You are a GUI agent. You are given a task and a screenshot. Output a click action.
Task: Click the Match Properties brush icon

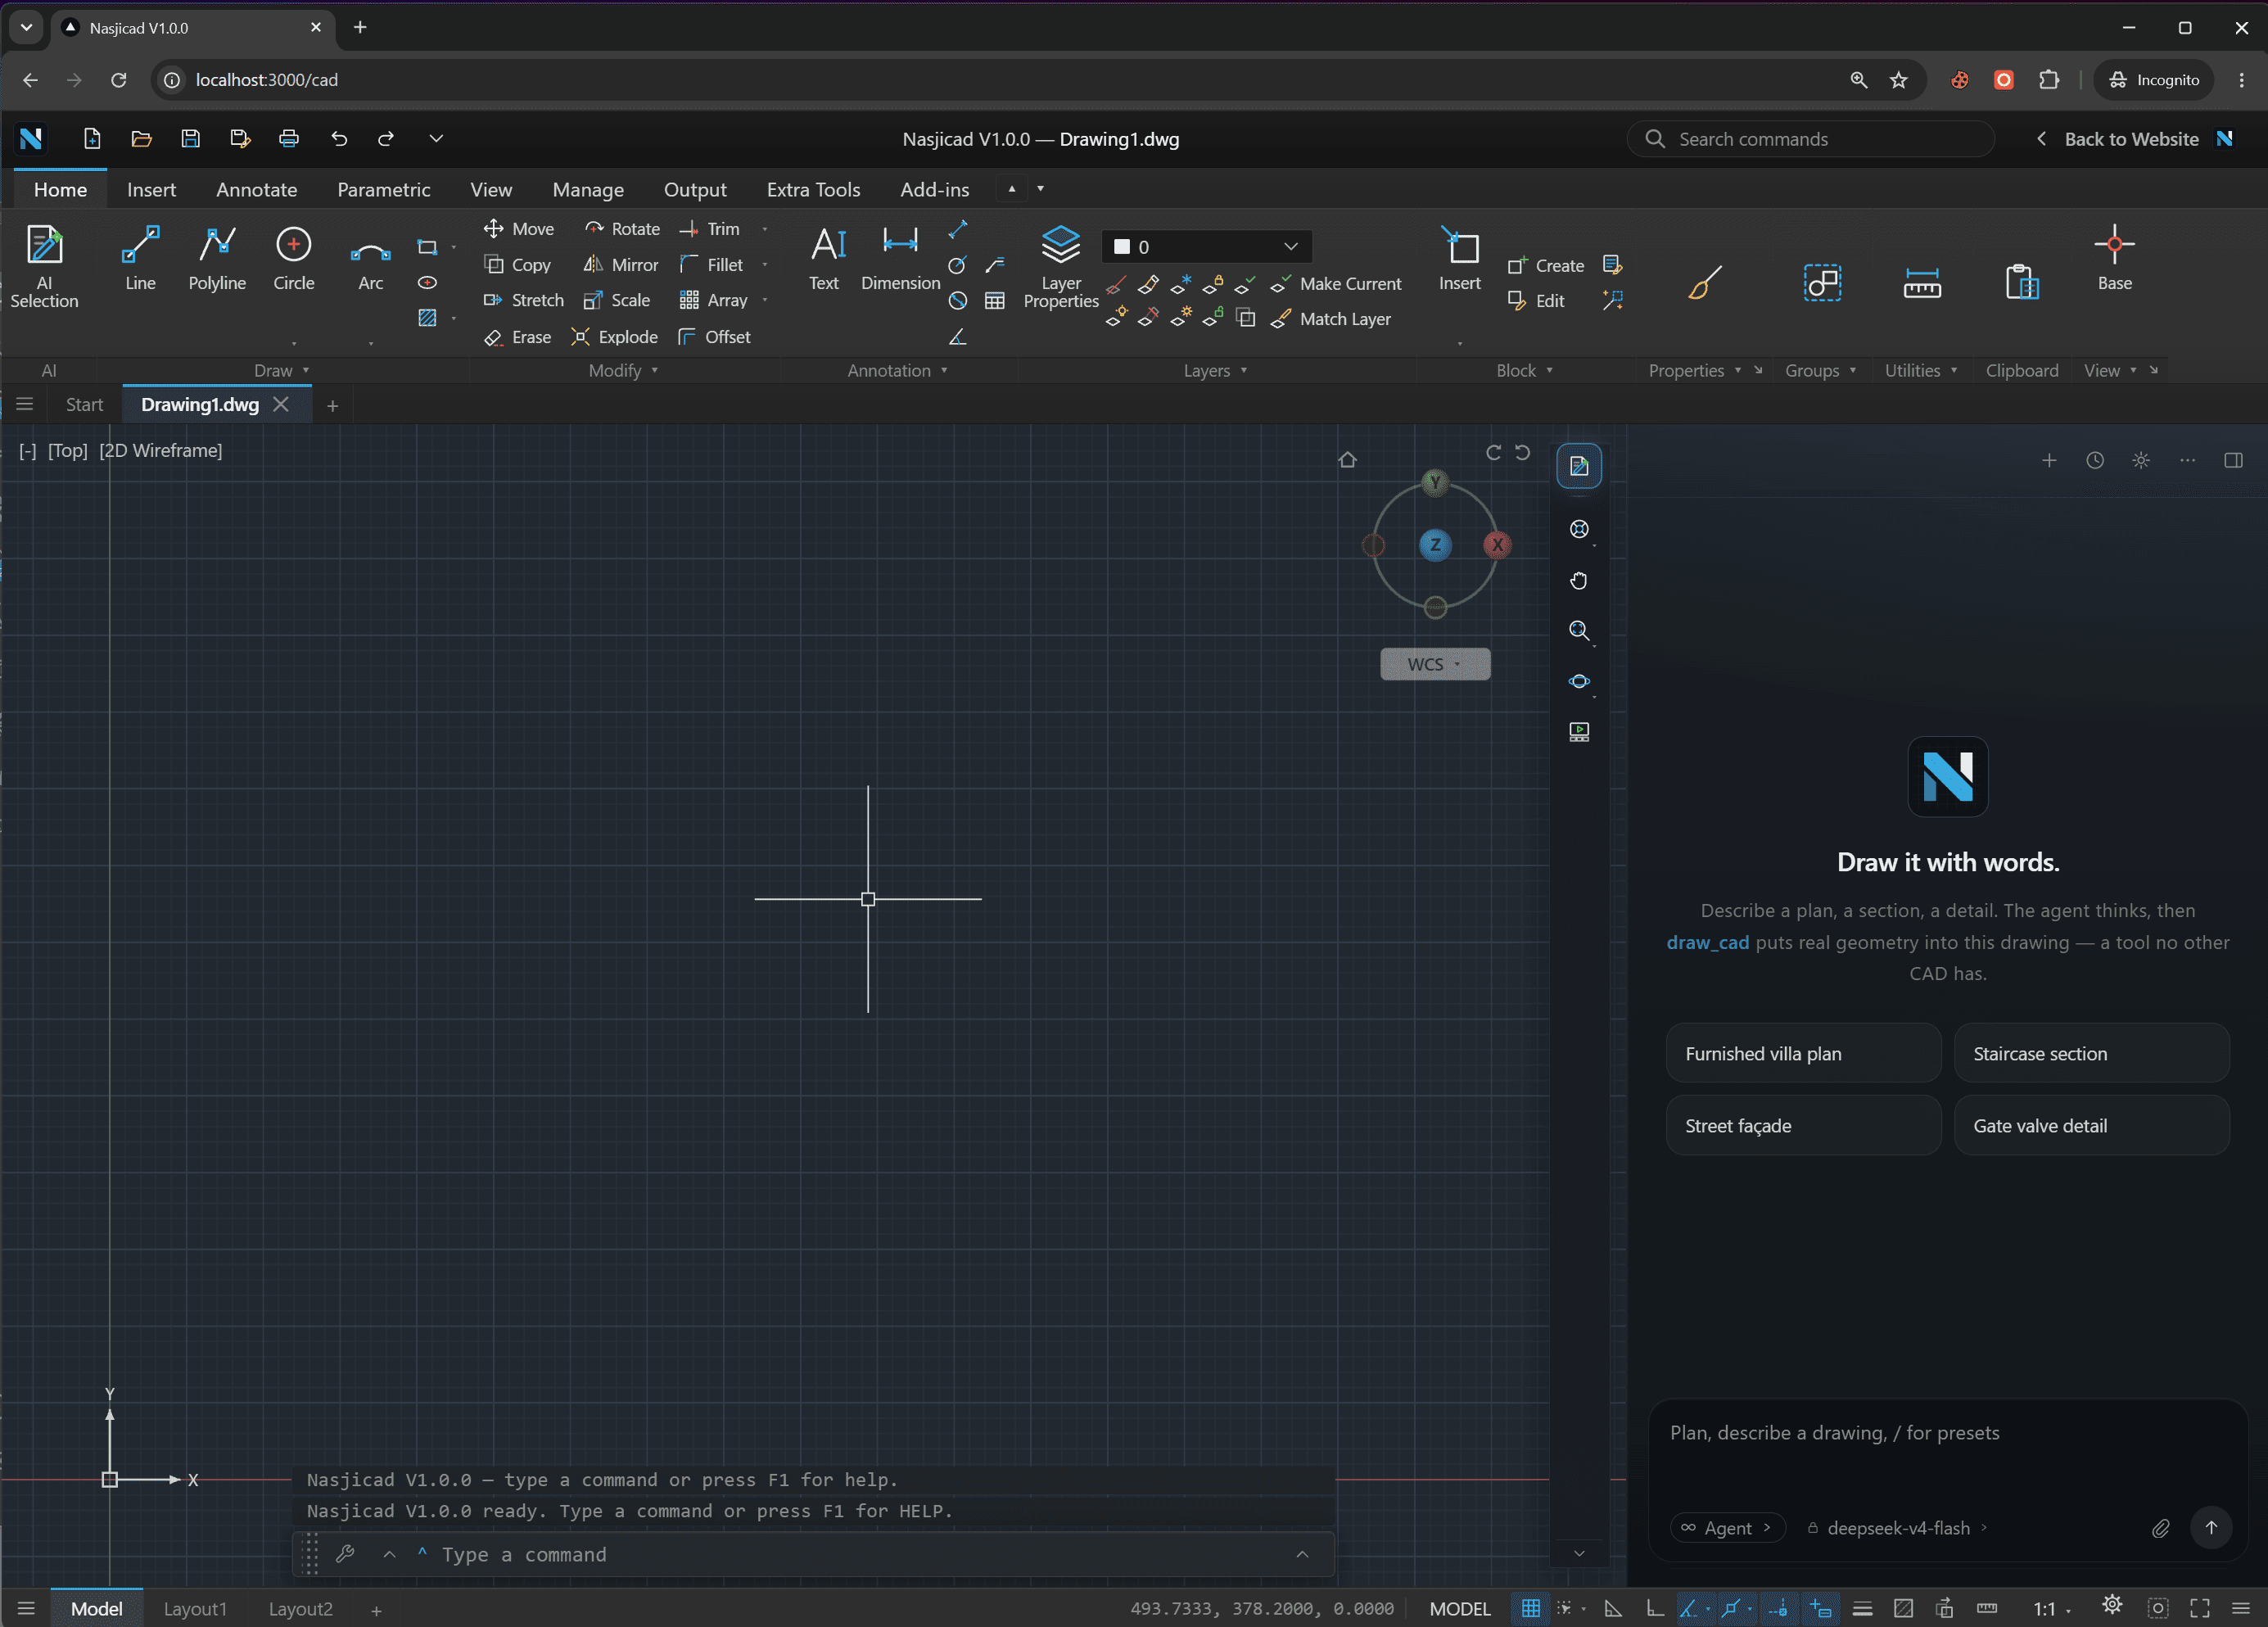coord(1704,283)
